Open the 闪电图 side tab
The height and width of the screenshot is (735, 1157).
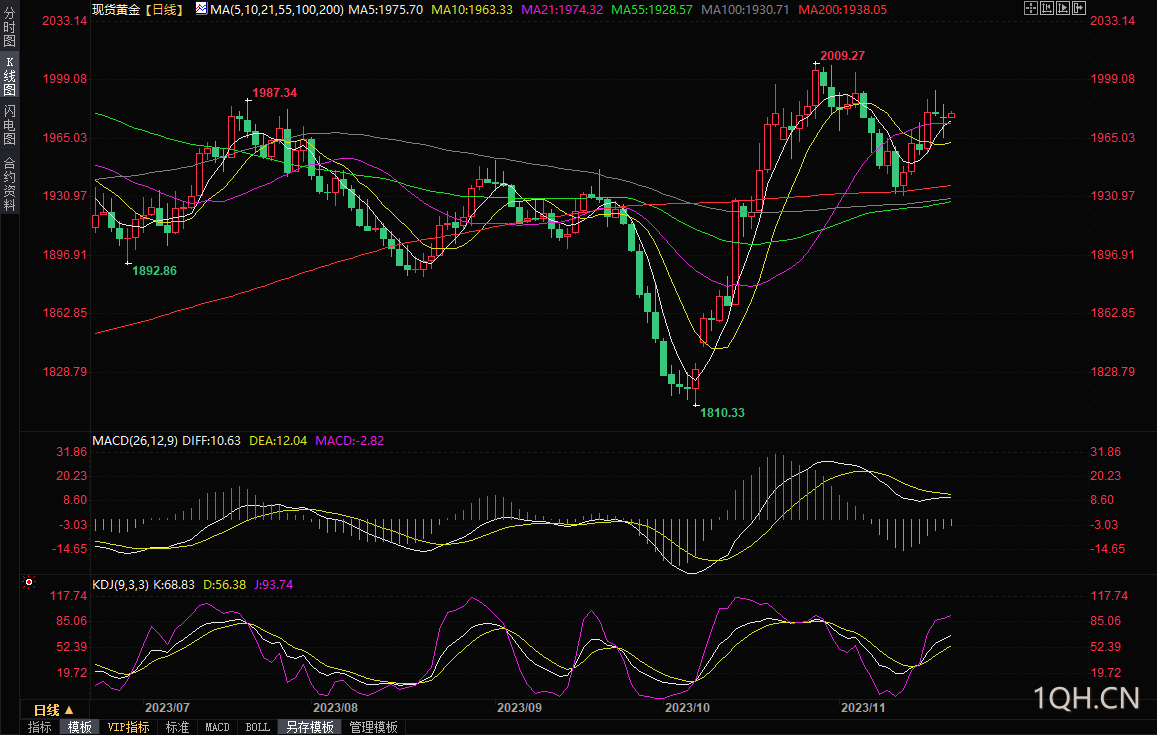point(9,125)
